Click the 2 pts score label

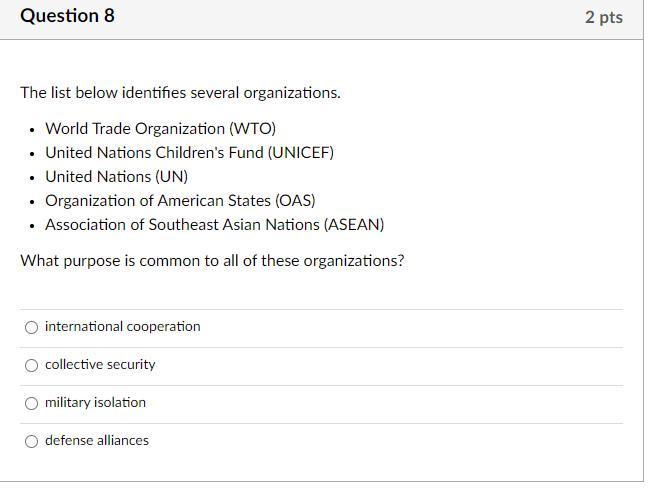point(603,17)
